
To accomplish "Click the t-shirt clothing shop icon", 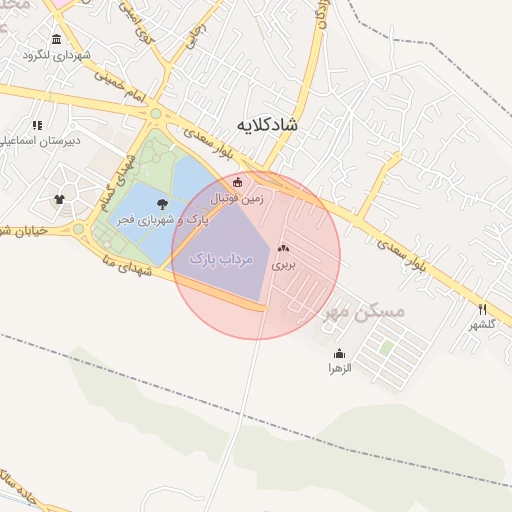I will tap(59, 199).
